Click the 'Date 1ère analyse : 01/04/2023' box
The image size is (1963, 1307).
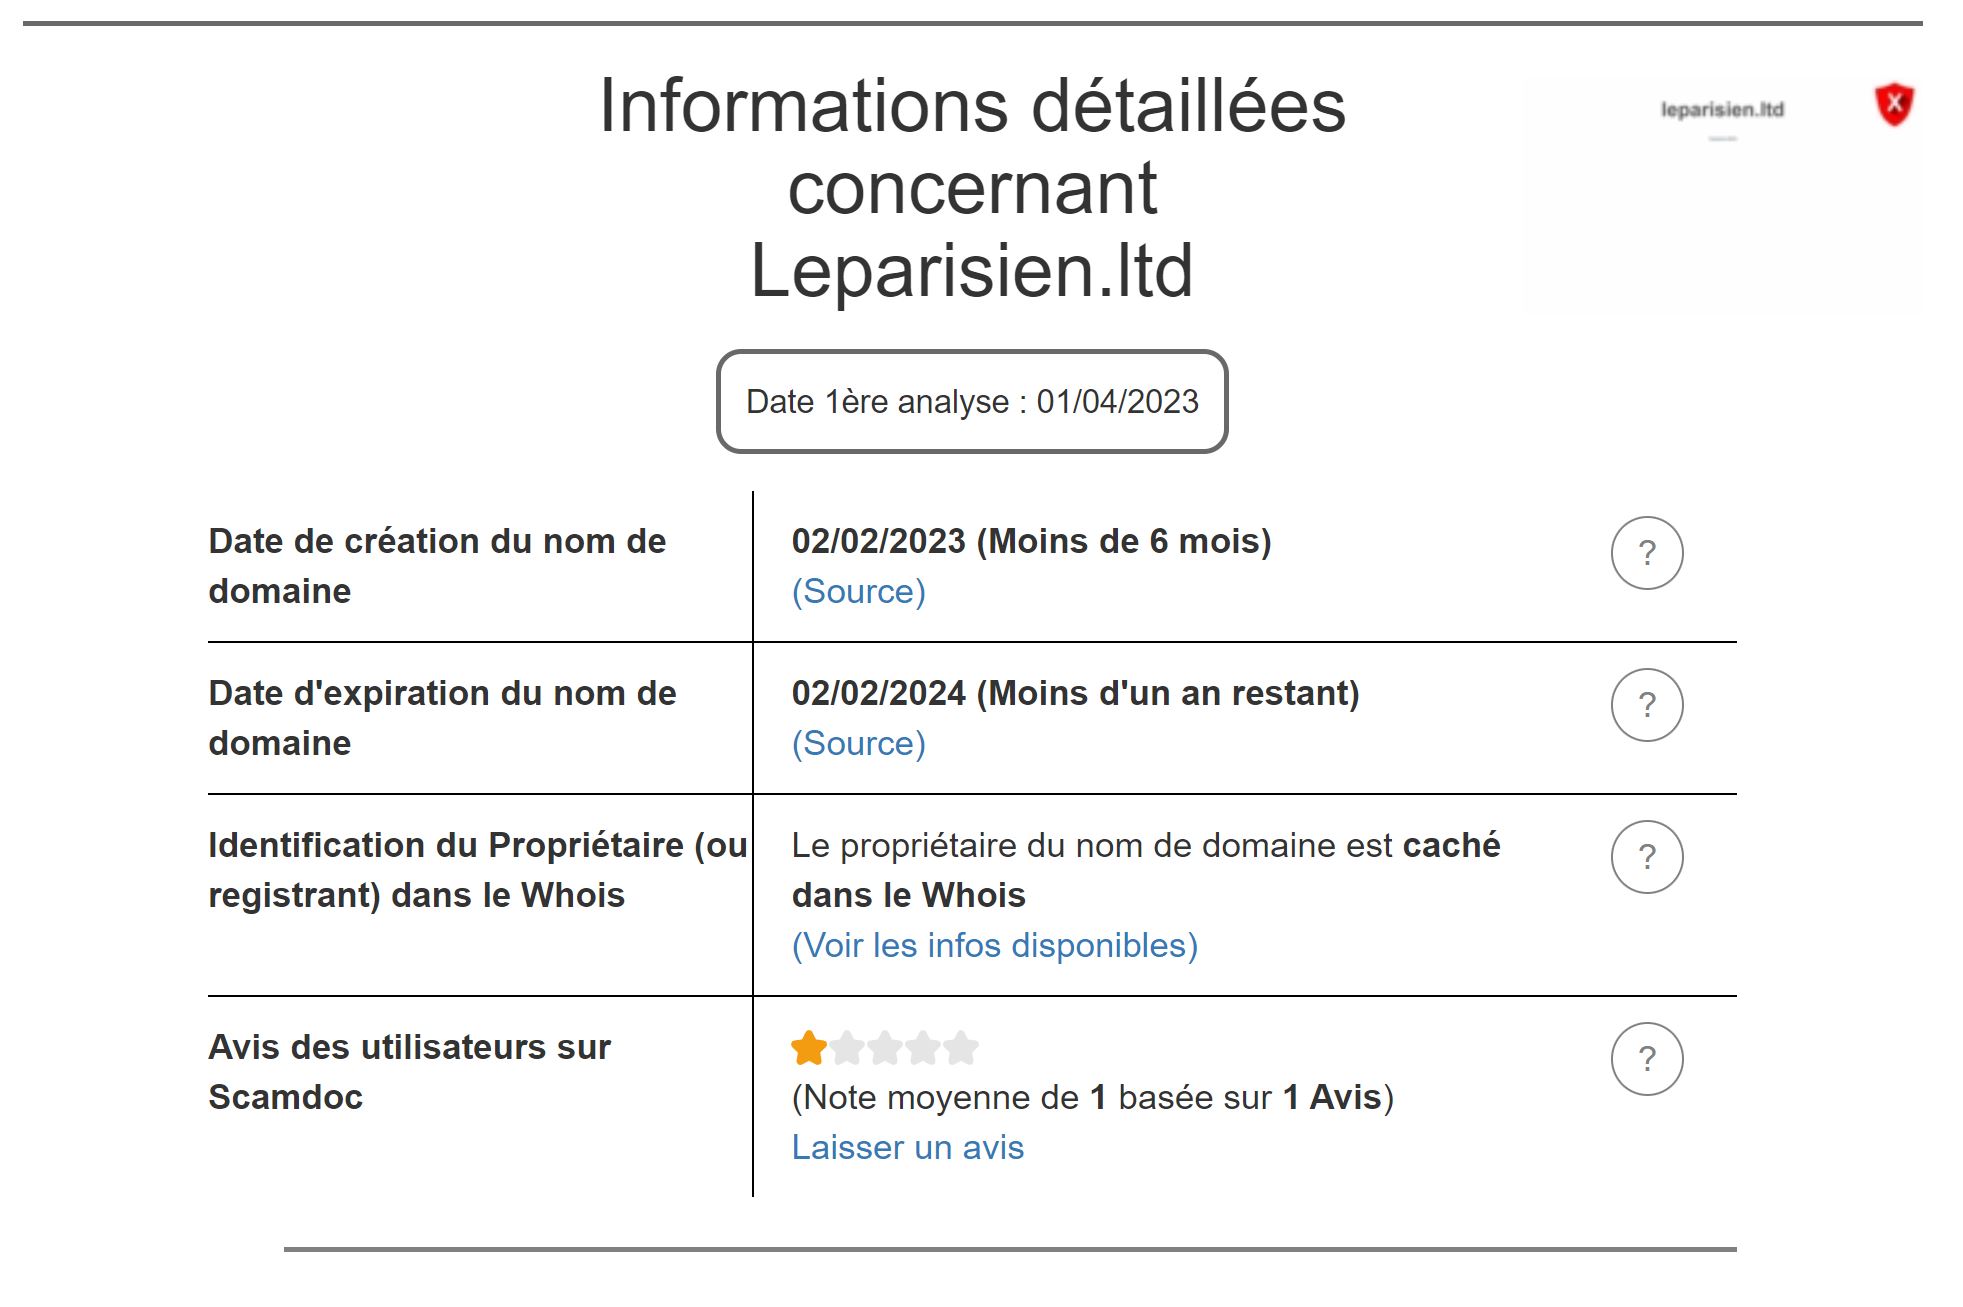972,401
